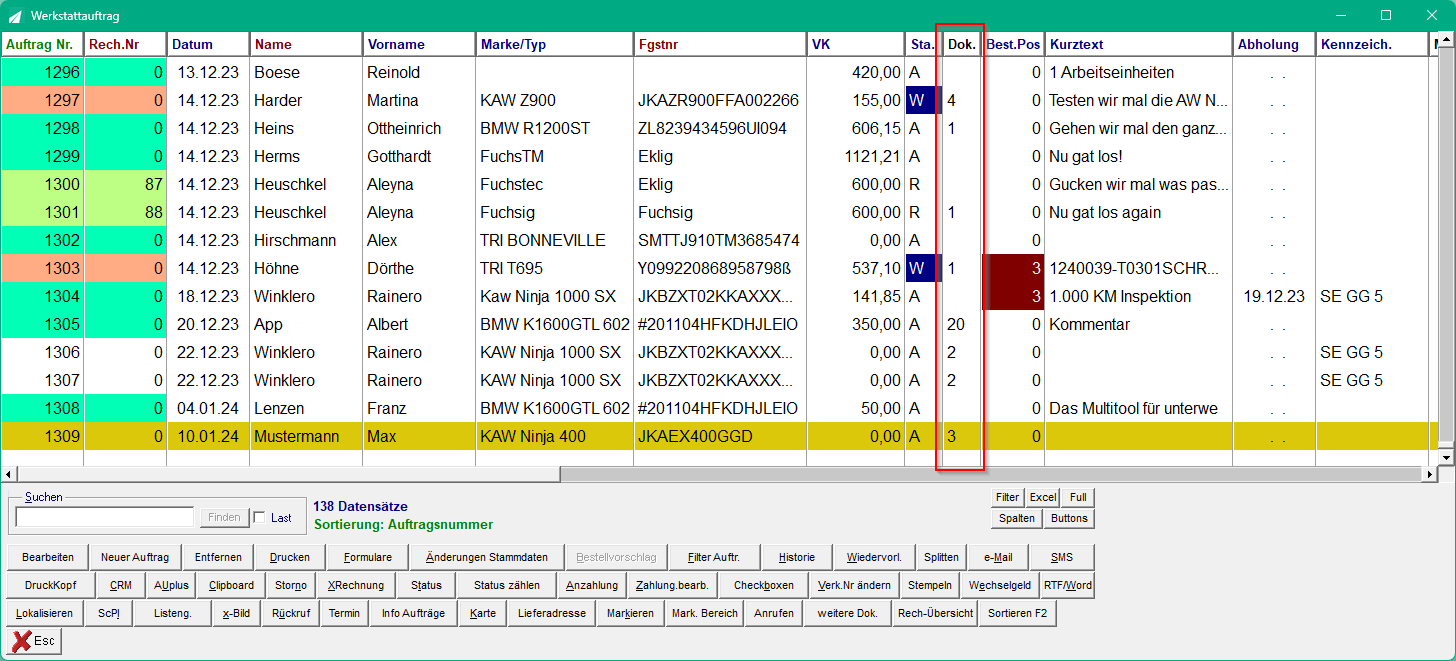Click the Anrufen button
The height and width of the screenshot is (661, 1456).
pos(774,613)
